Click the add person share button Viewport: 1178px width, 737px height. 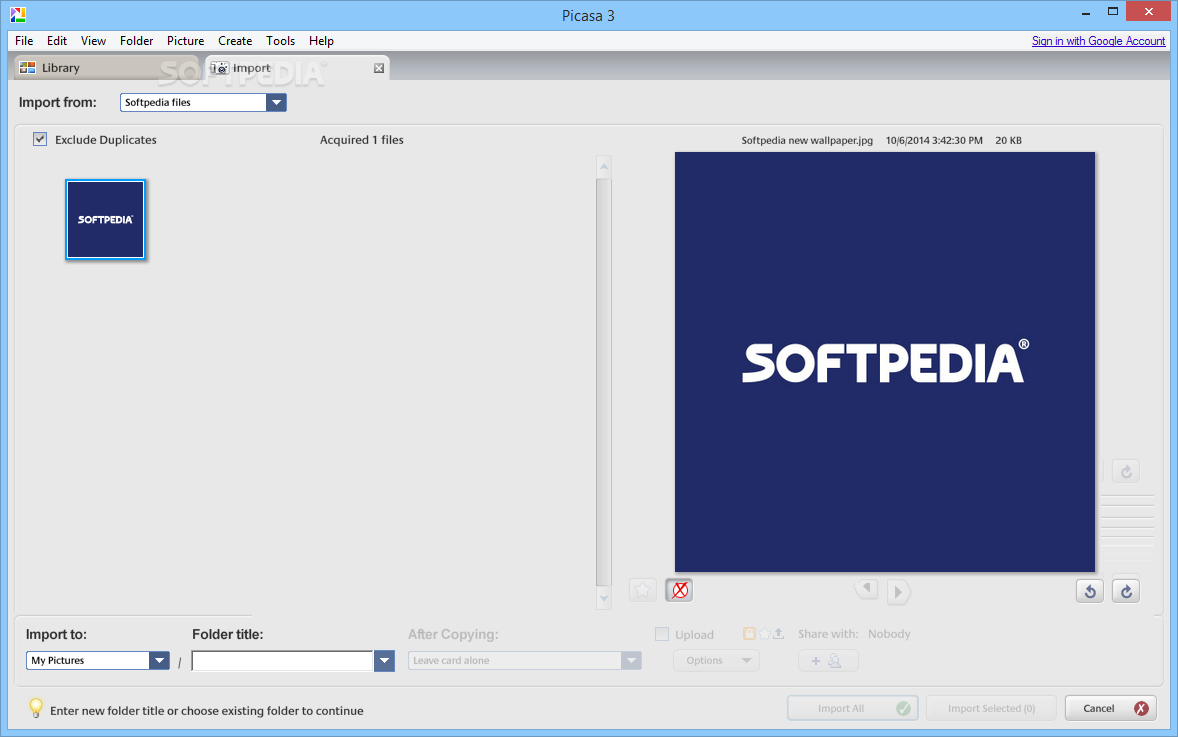(x=828, y=661)
